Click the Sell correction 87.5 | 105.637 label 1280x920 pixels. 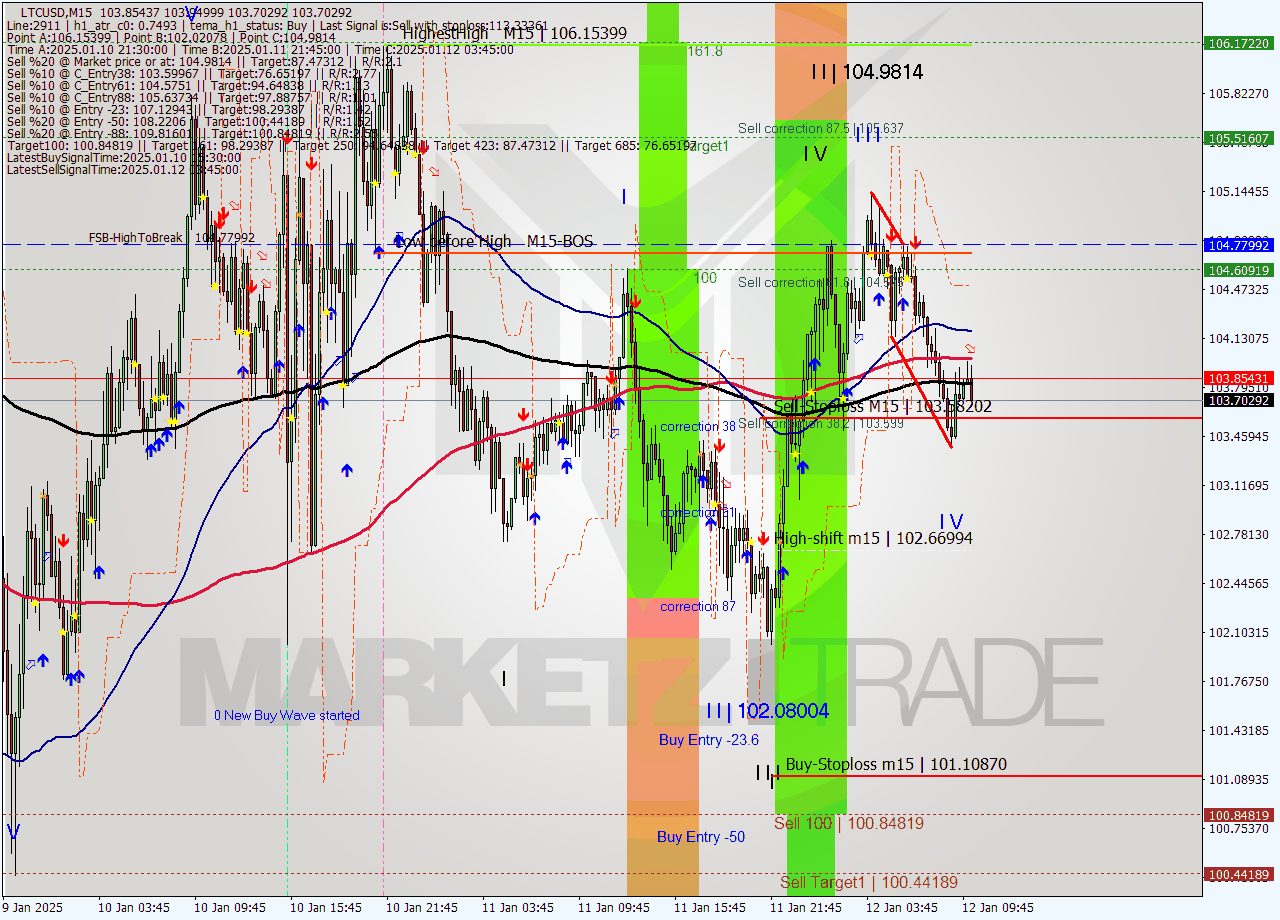821,128
